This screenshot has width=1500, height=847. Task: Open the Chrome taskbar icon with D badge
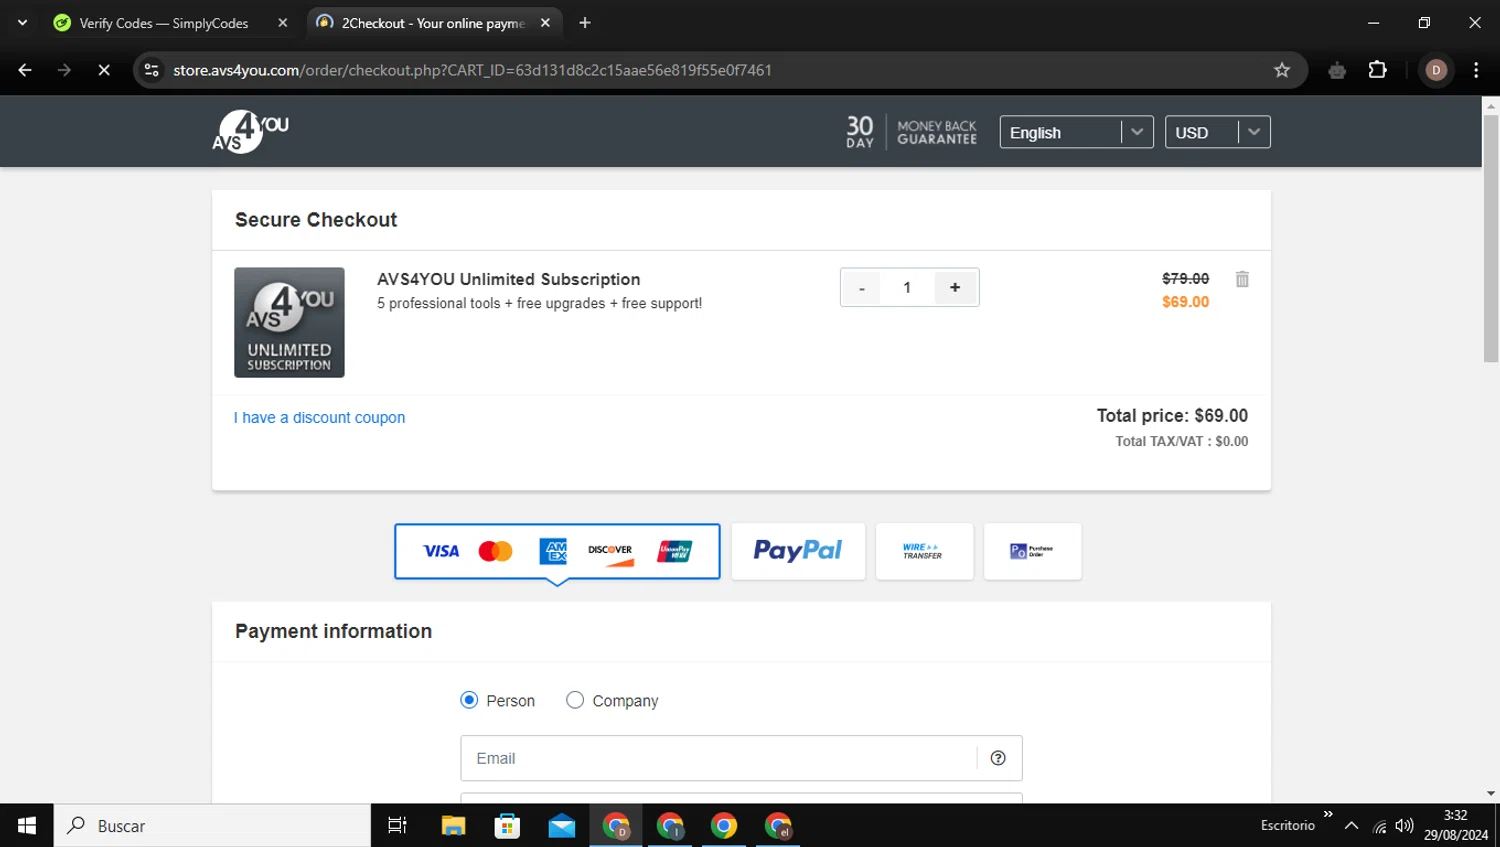coord(616,825)
